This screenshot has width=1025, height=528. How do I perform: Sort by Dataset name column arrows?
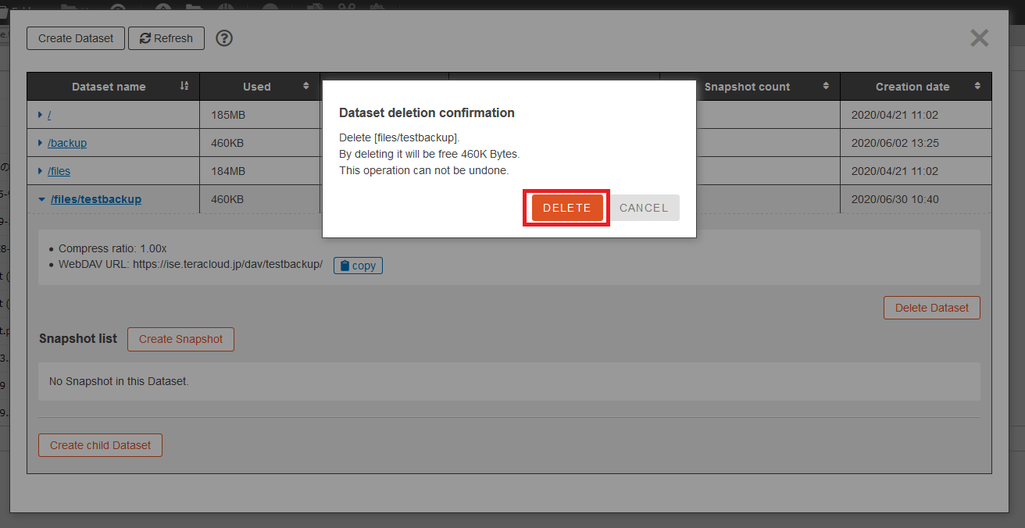coord(184,87)
